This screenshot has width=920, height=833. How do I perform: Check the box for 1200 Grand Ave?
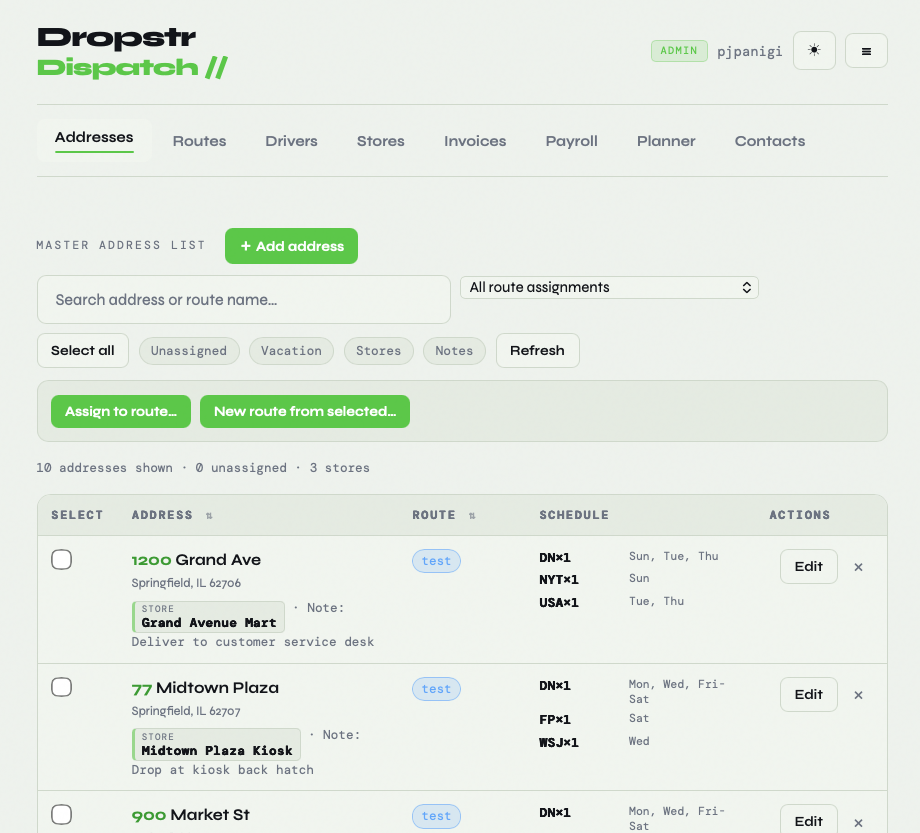62,560
